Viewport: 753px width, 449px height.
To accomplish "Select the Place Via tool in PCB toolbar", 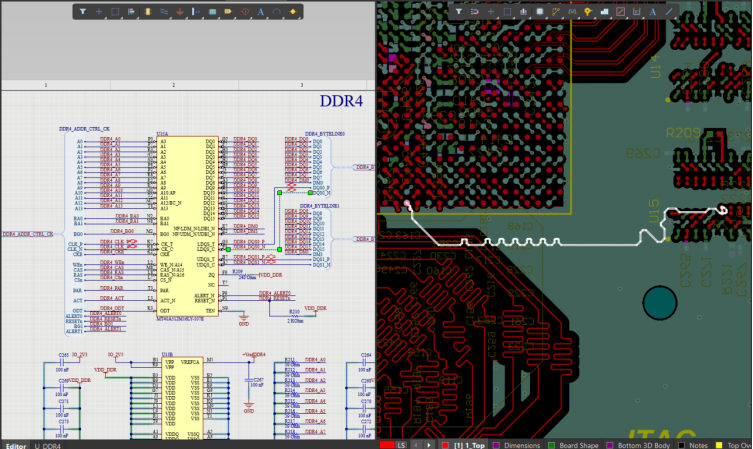I will [x=588, y=12].
